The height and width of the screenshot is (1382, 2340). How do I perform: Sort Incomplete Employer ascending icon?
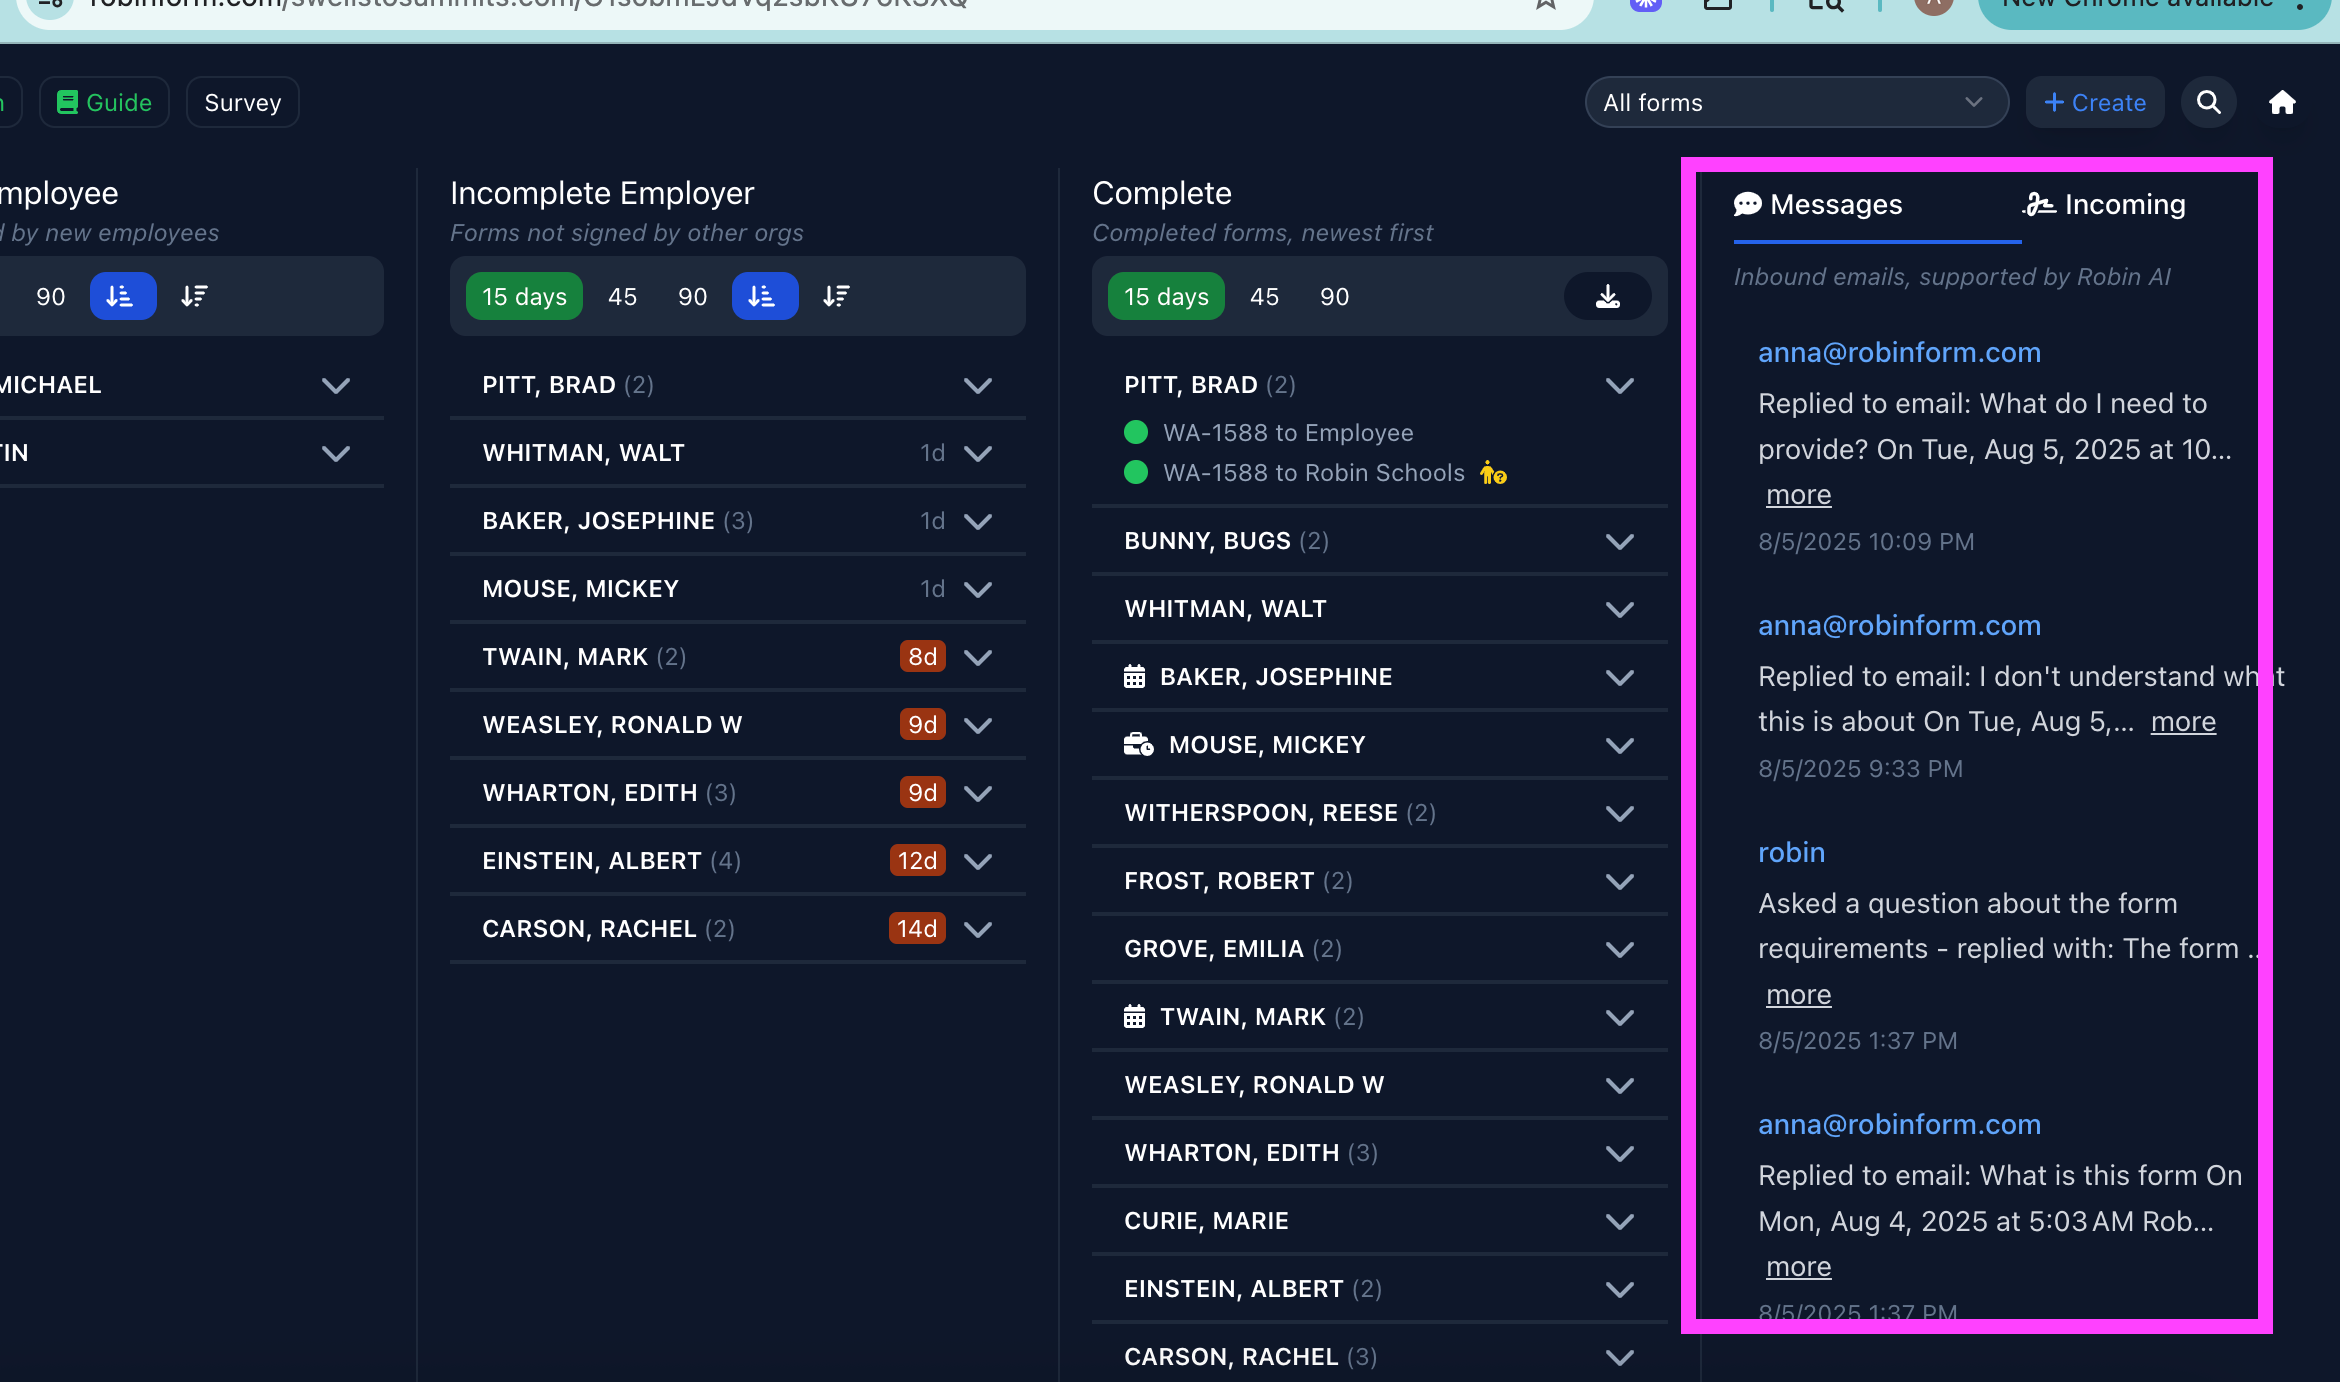coord(764,296)
